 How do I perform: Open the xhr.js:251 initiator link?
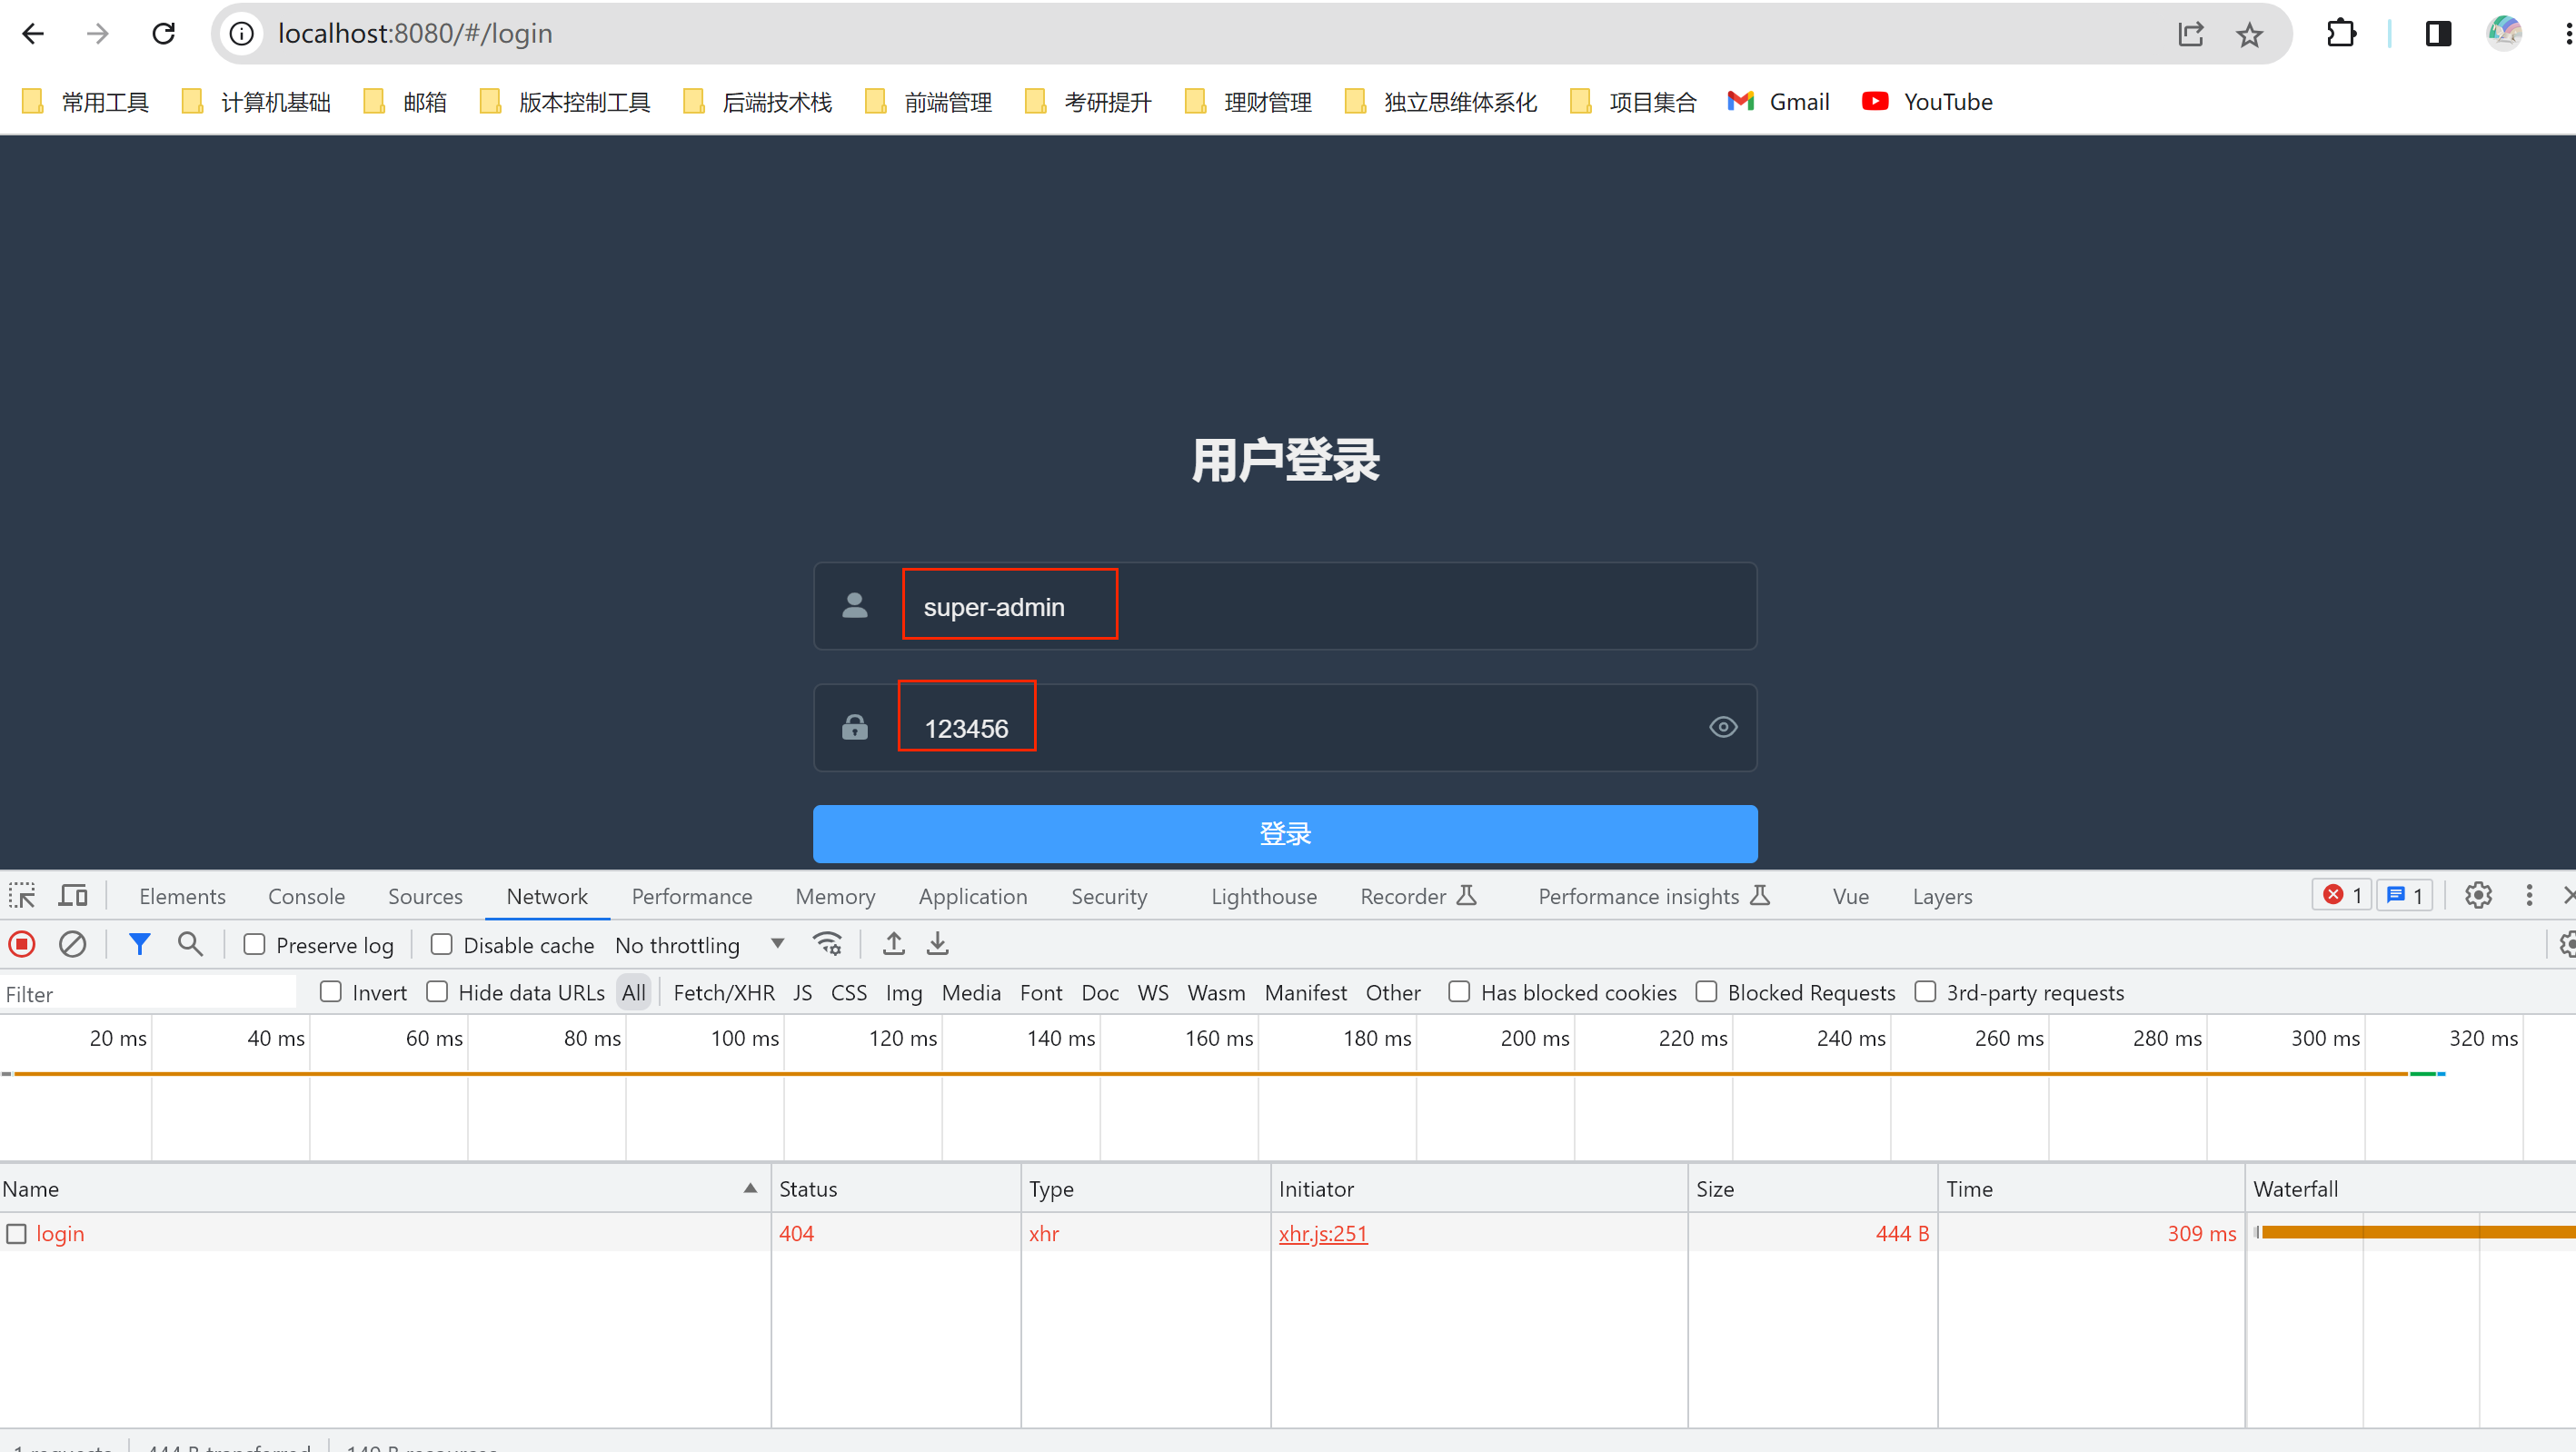point(1323,1233)
